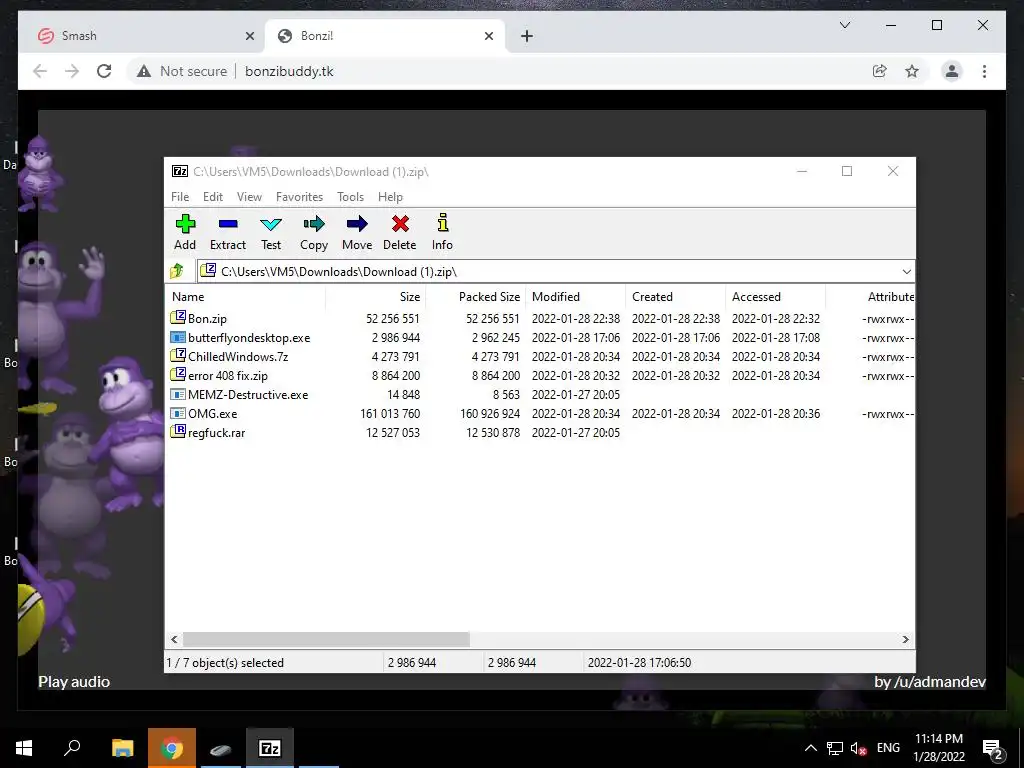The height and width of the screenshot is (768, 1024).
Task: Sort by Accessed column header
Action: [x=775, y=296]
